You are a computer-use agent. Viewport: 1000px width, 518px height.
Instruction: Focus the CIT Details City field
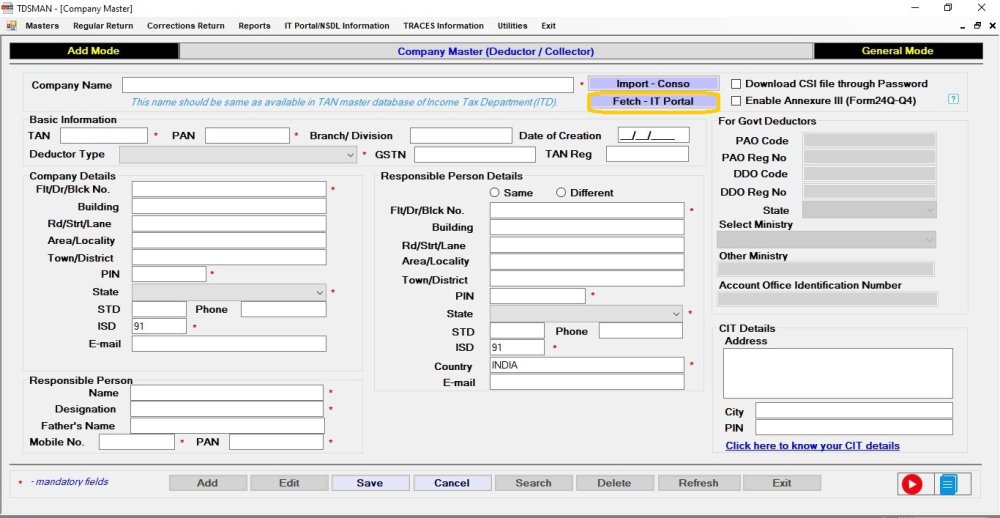tap(854, 411)
